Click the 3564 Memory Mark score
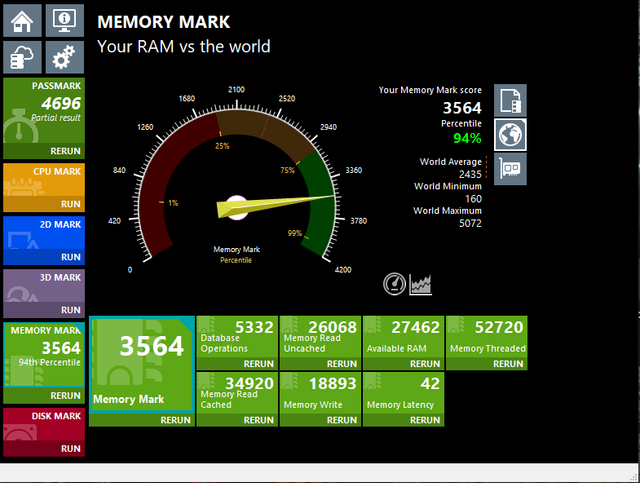The height and width of the screenshot is (483, 640). pyautogui.click(x=462, y=108)
